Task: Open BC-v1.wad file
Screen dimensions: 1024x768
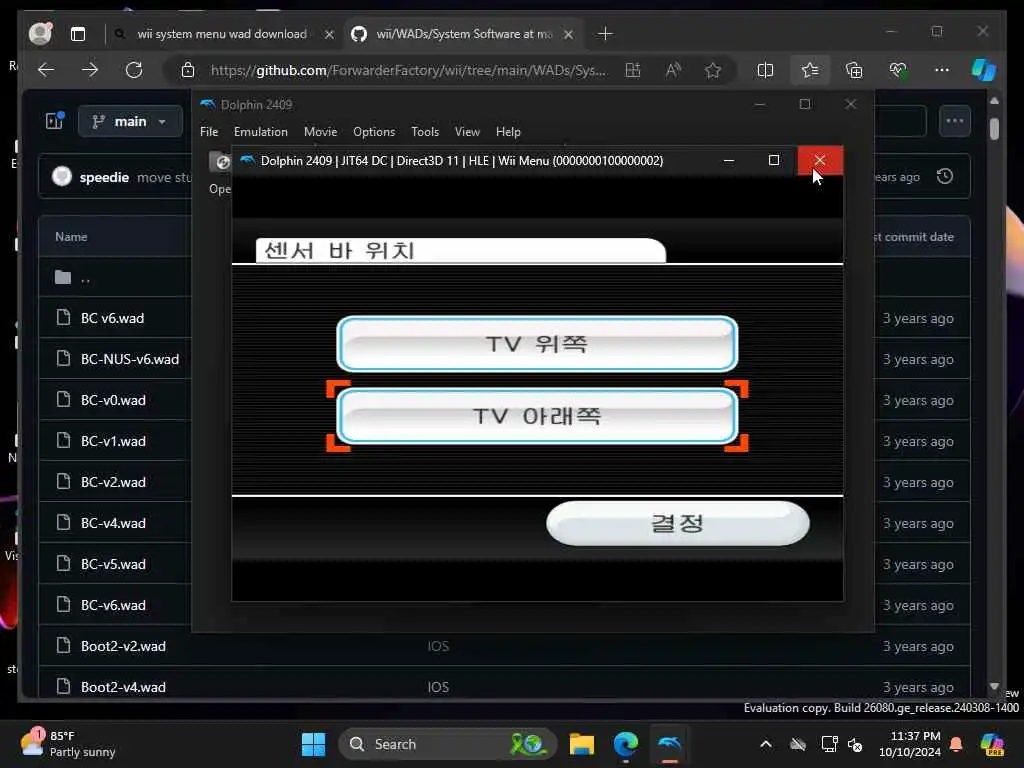Action: (113, 441)
